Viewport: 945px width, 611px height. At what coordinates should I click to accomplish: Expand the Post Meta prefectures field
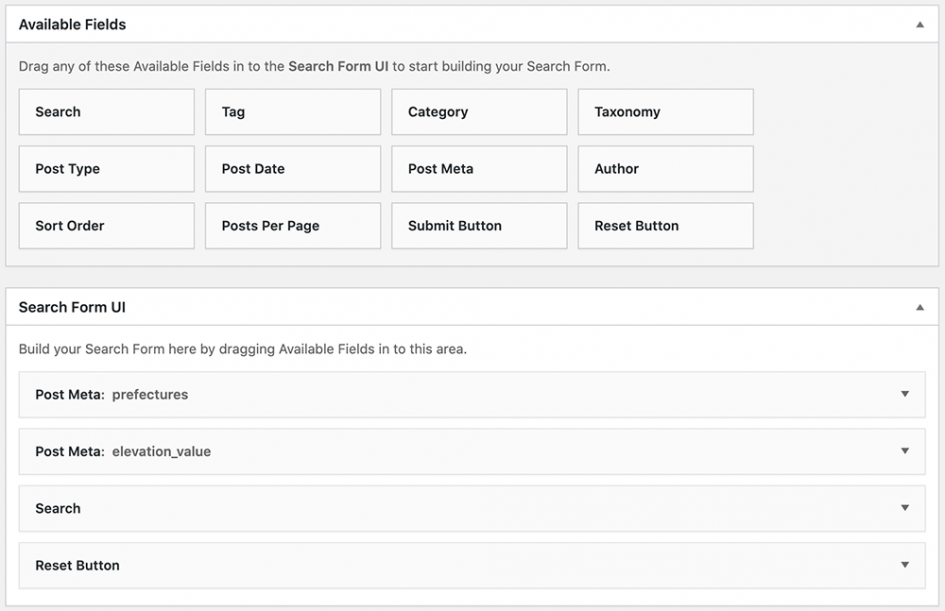[x=905, y=394]
